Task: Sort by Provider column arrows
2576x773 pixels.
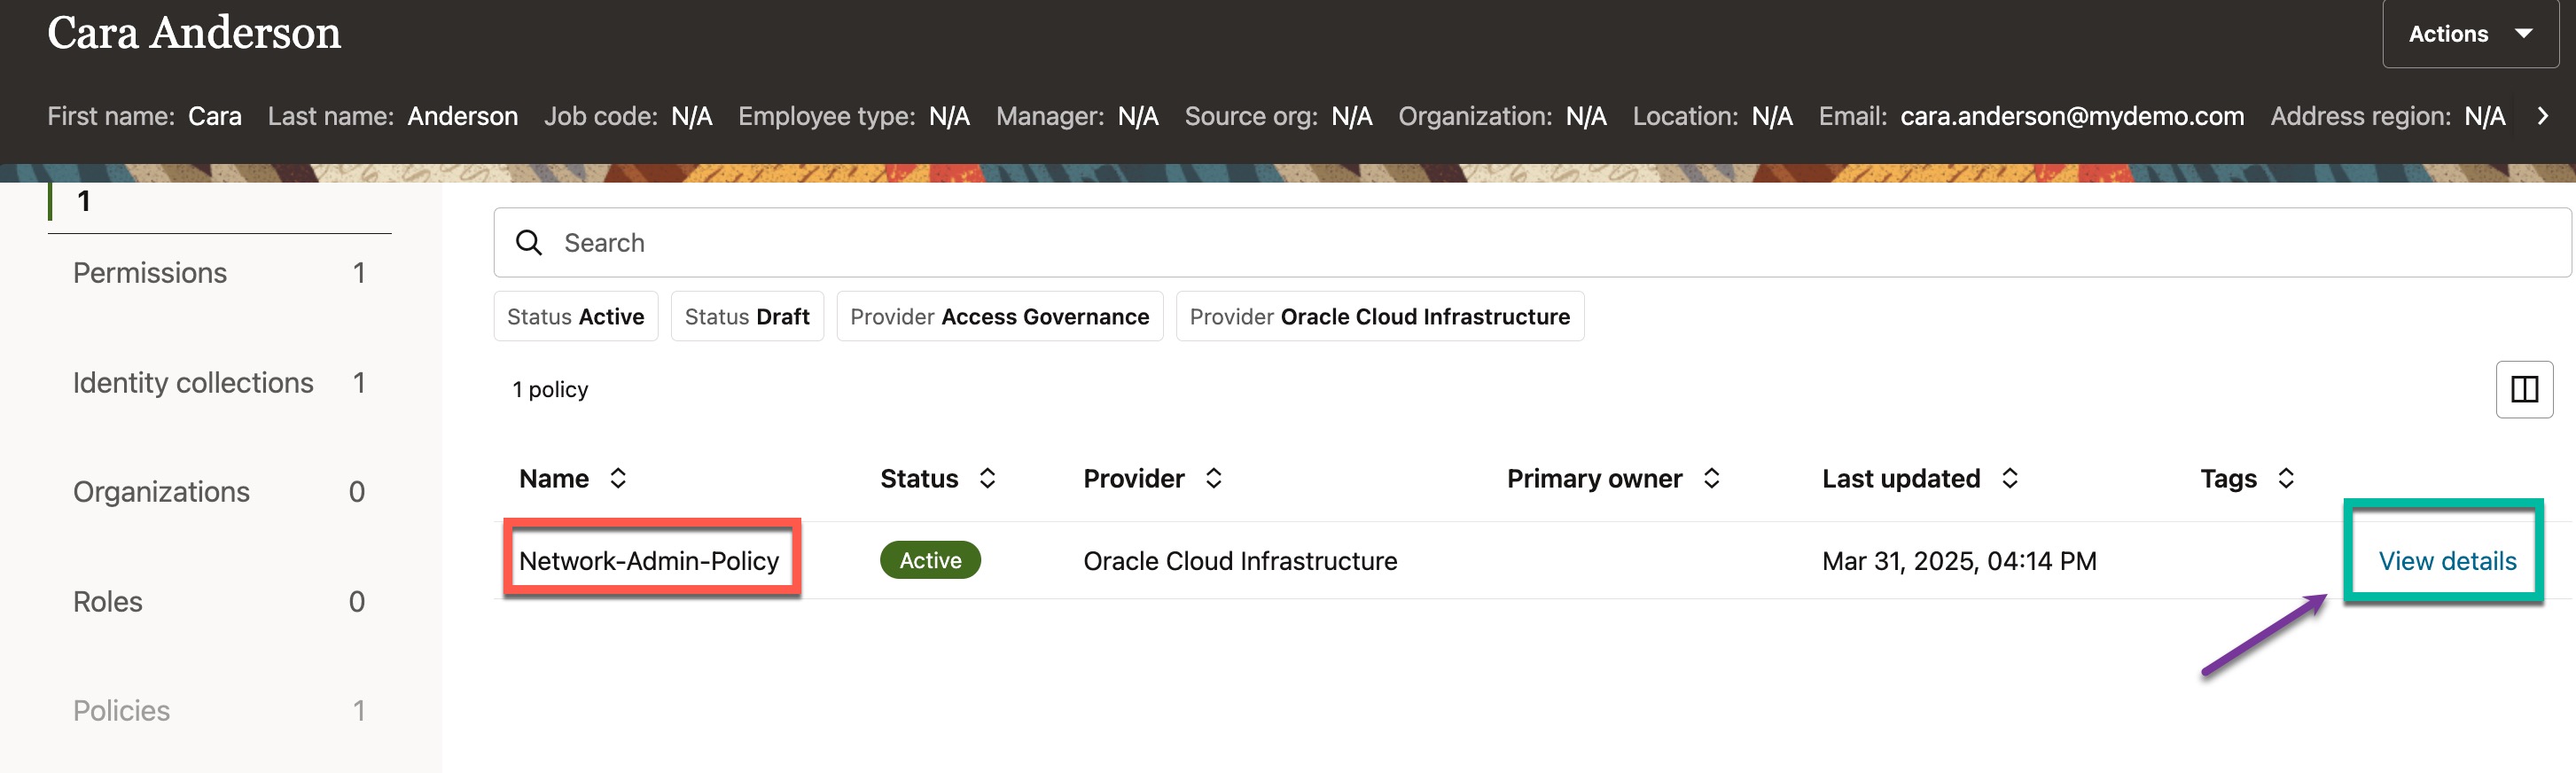Action: [x=1213, y=478]
